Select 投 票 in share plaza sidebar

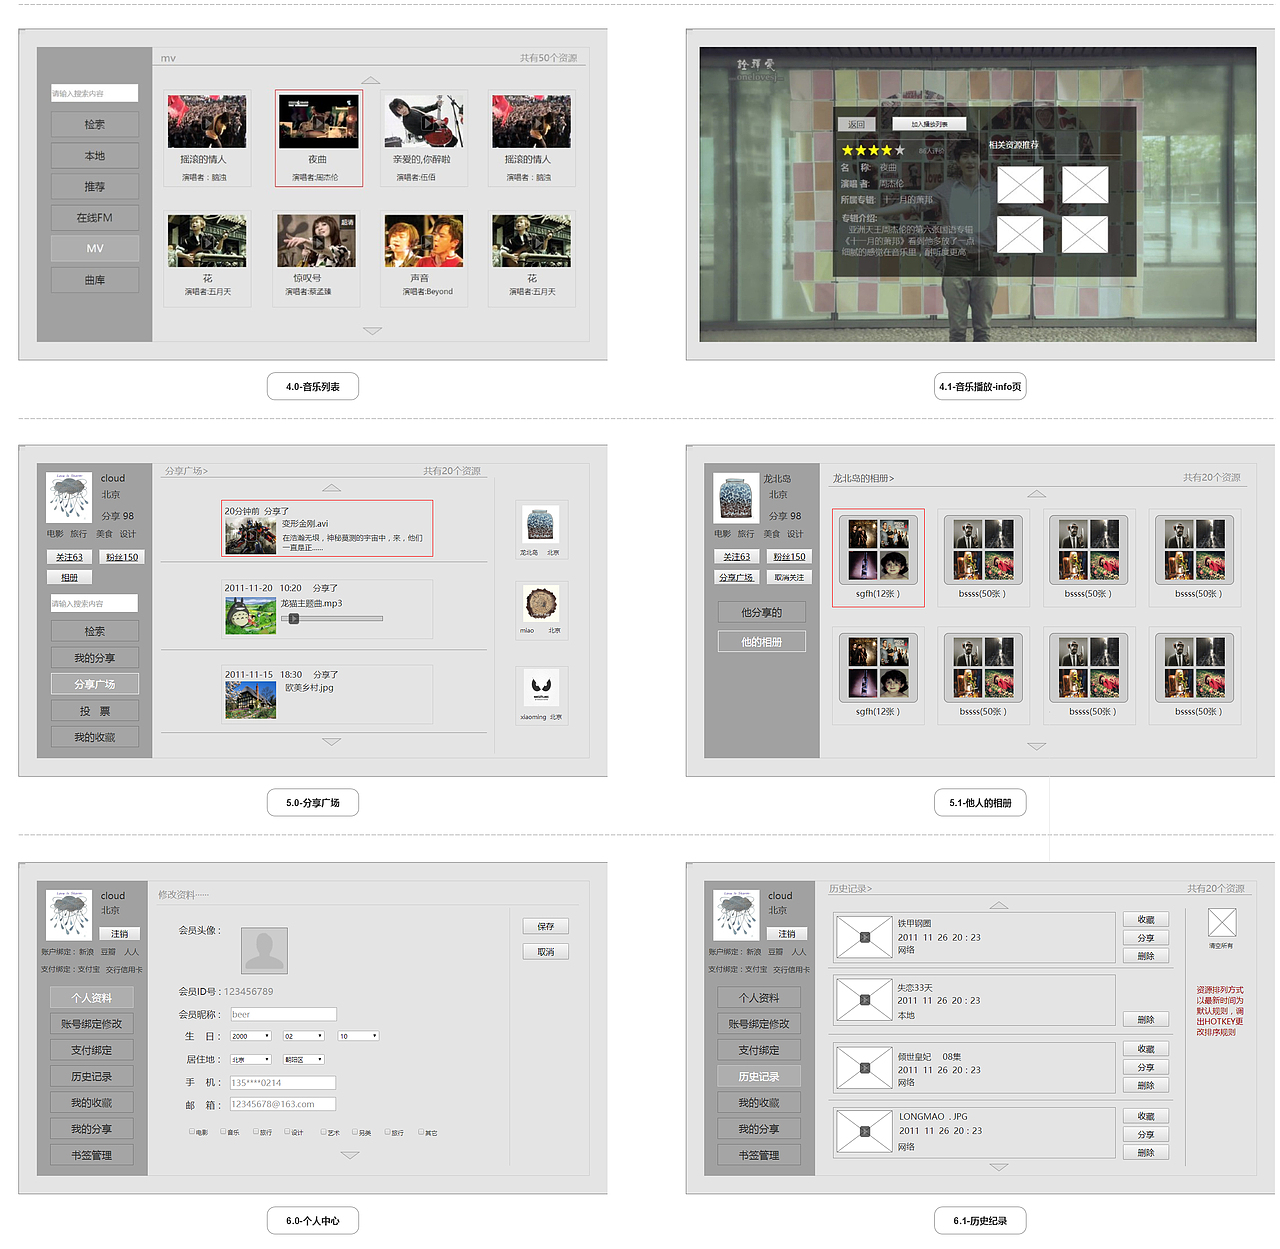click(x=95, y=711)
